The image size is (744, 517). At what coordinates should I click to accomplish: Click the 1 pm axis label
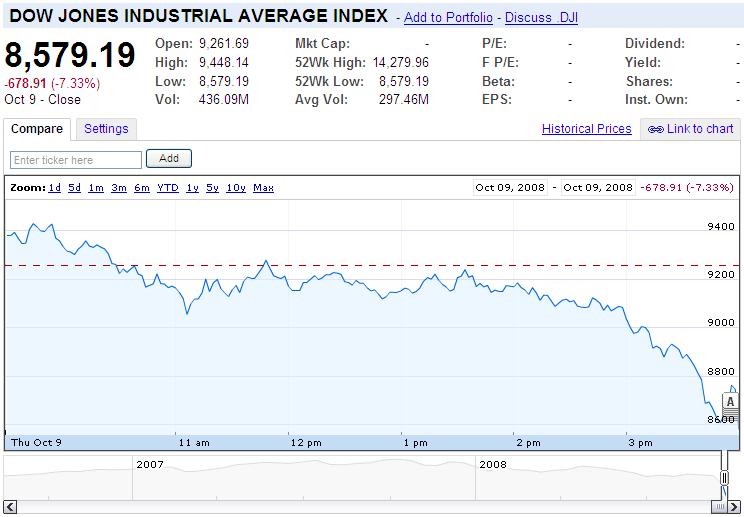click(416, 443)
